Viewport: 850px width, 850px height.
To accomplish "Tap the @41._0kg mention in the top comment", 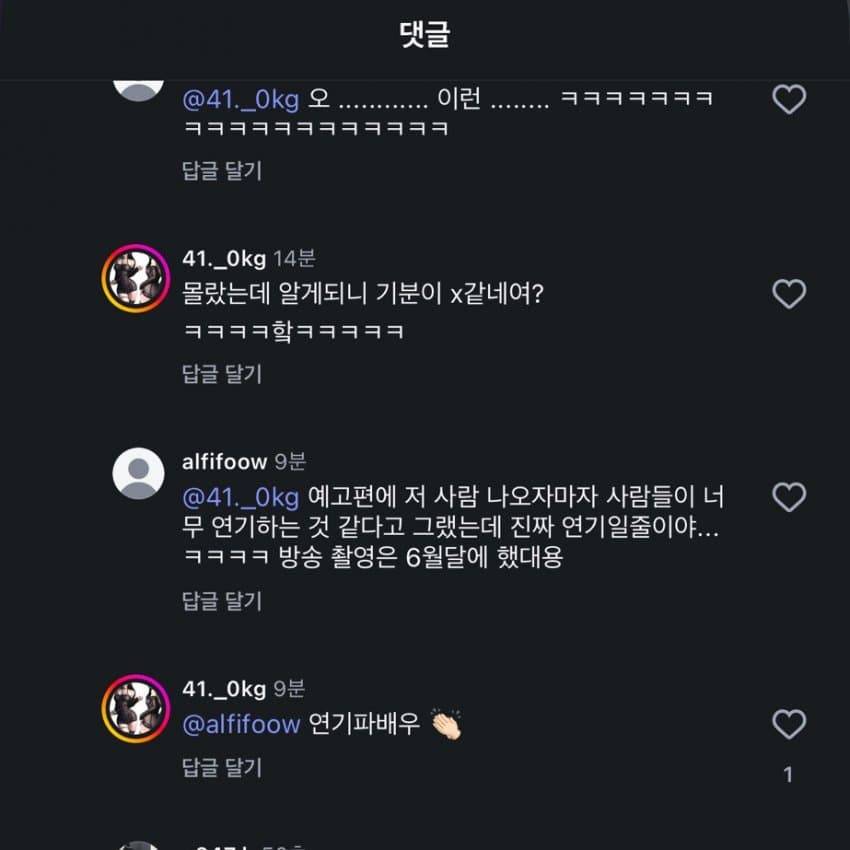I will coord(240,100).
